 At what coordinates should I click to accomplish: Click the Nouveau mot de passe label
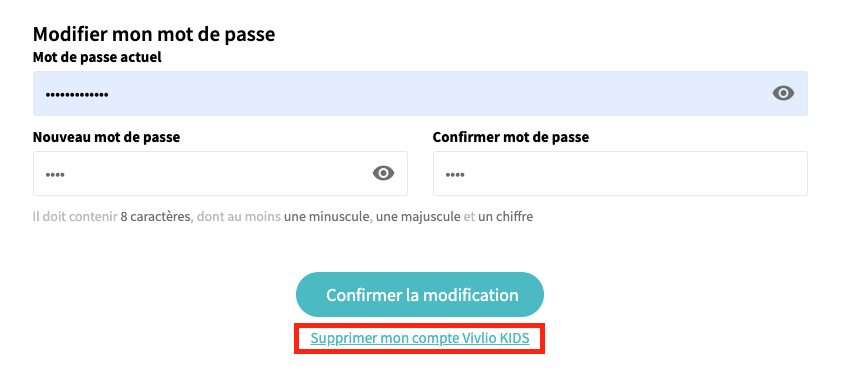[107, 137]
